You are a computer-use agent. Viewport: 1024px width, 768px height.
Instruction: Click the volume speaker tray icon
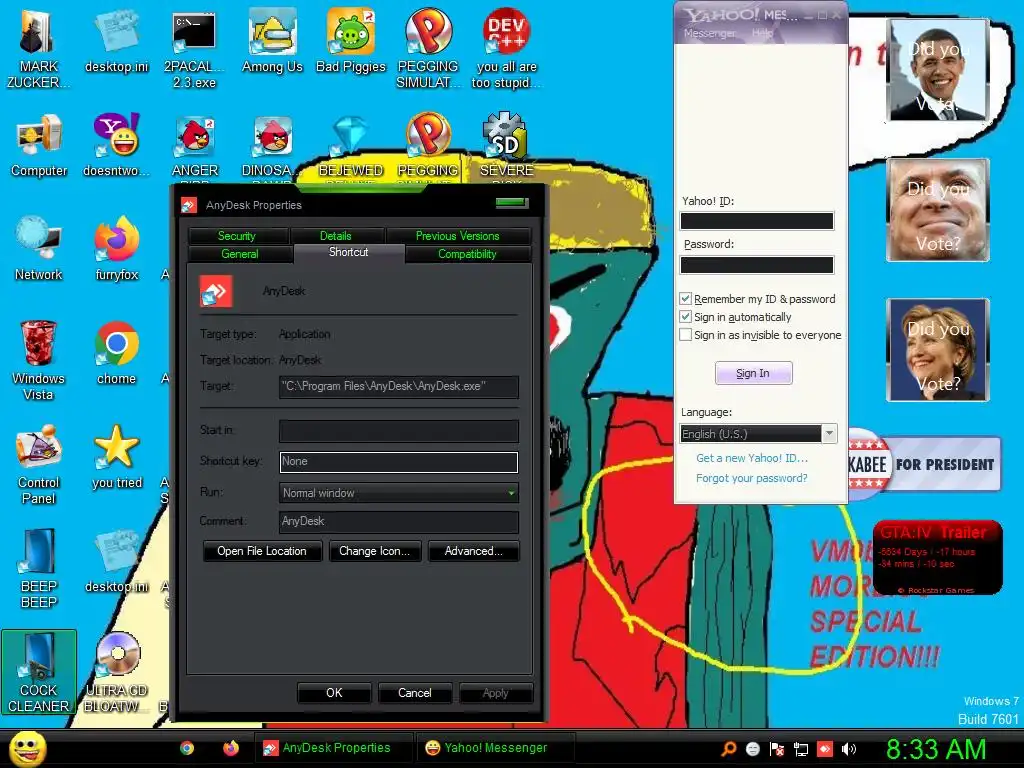[x=848, y=749]
